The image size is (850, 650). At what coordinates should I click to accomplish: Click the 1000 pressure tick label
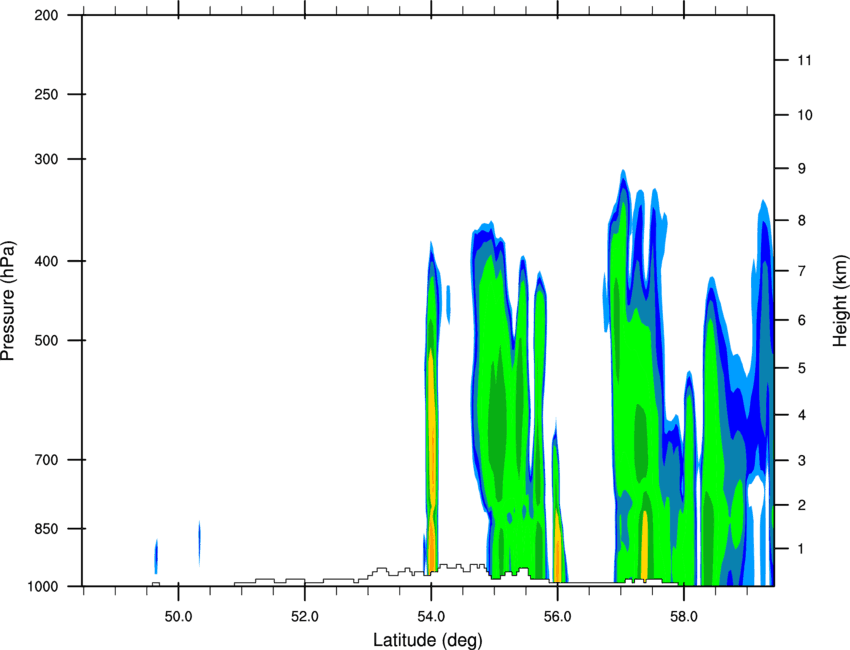tap(43, 586)
